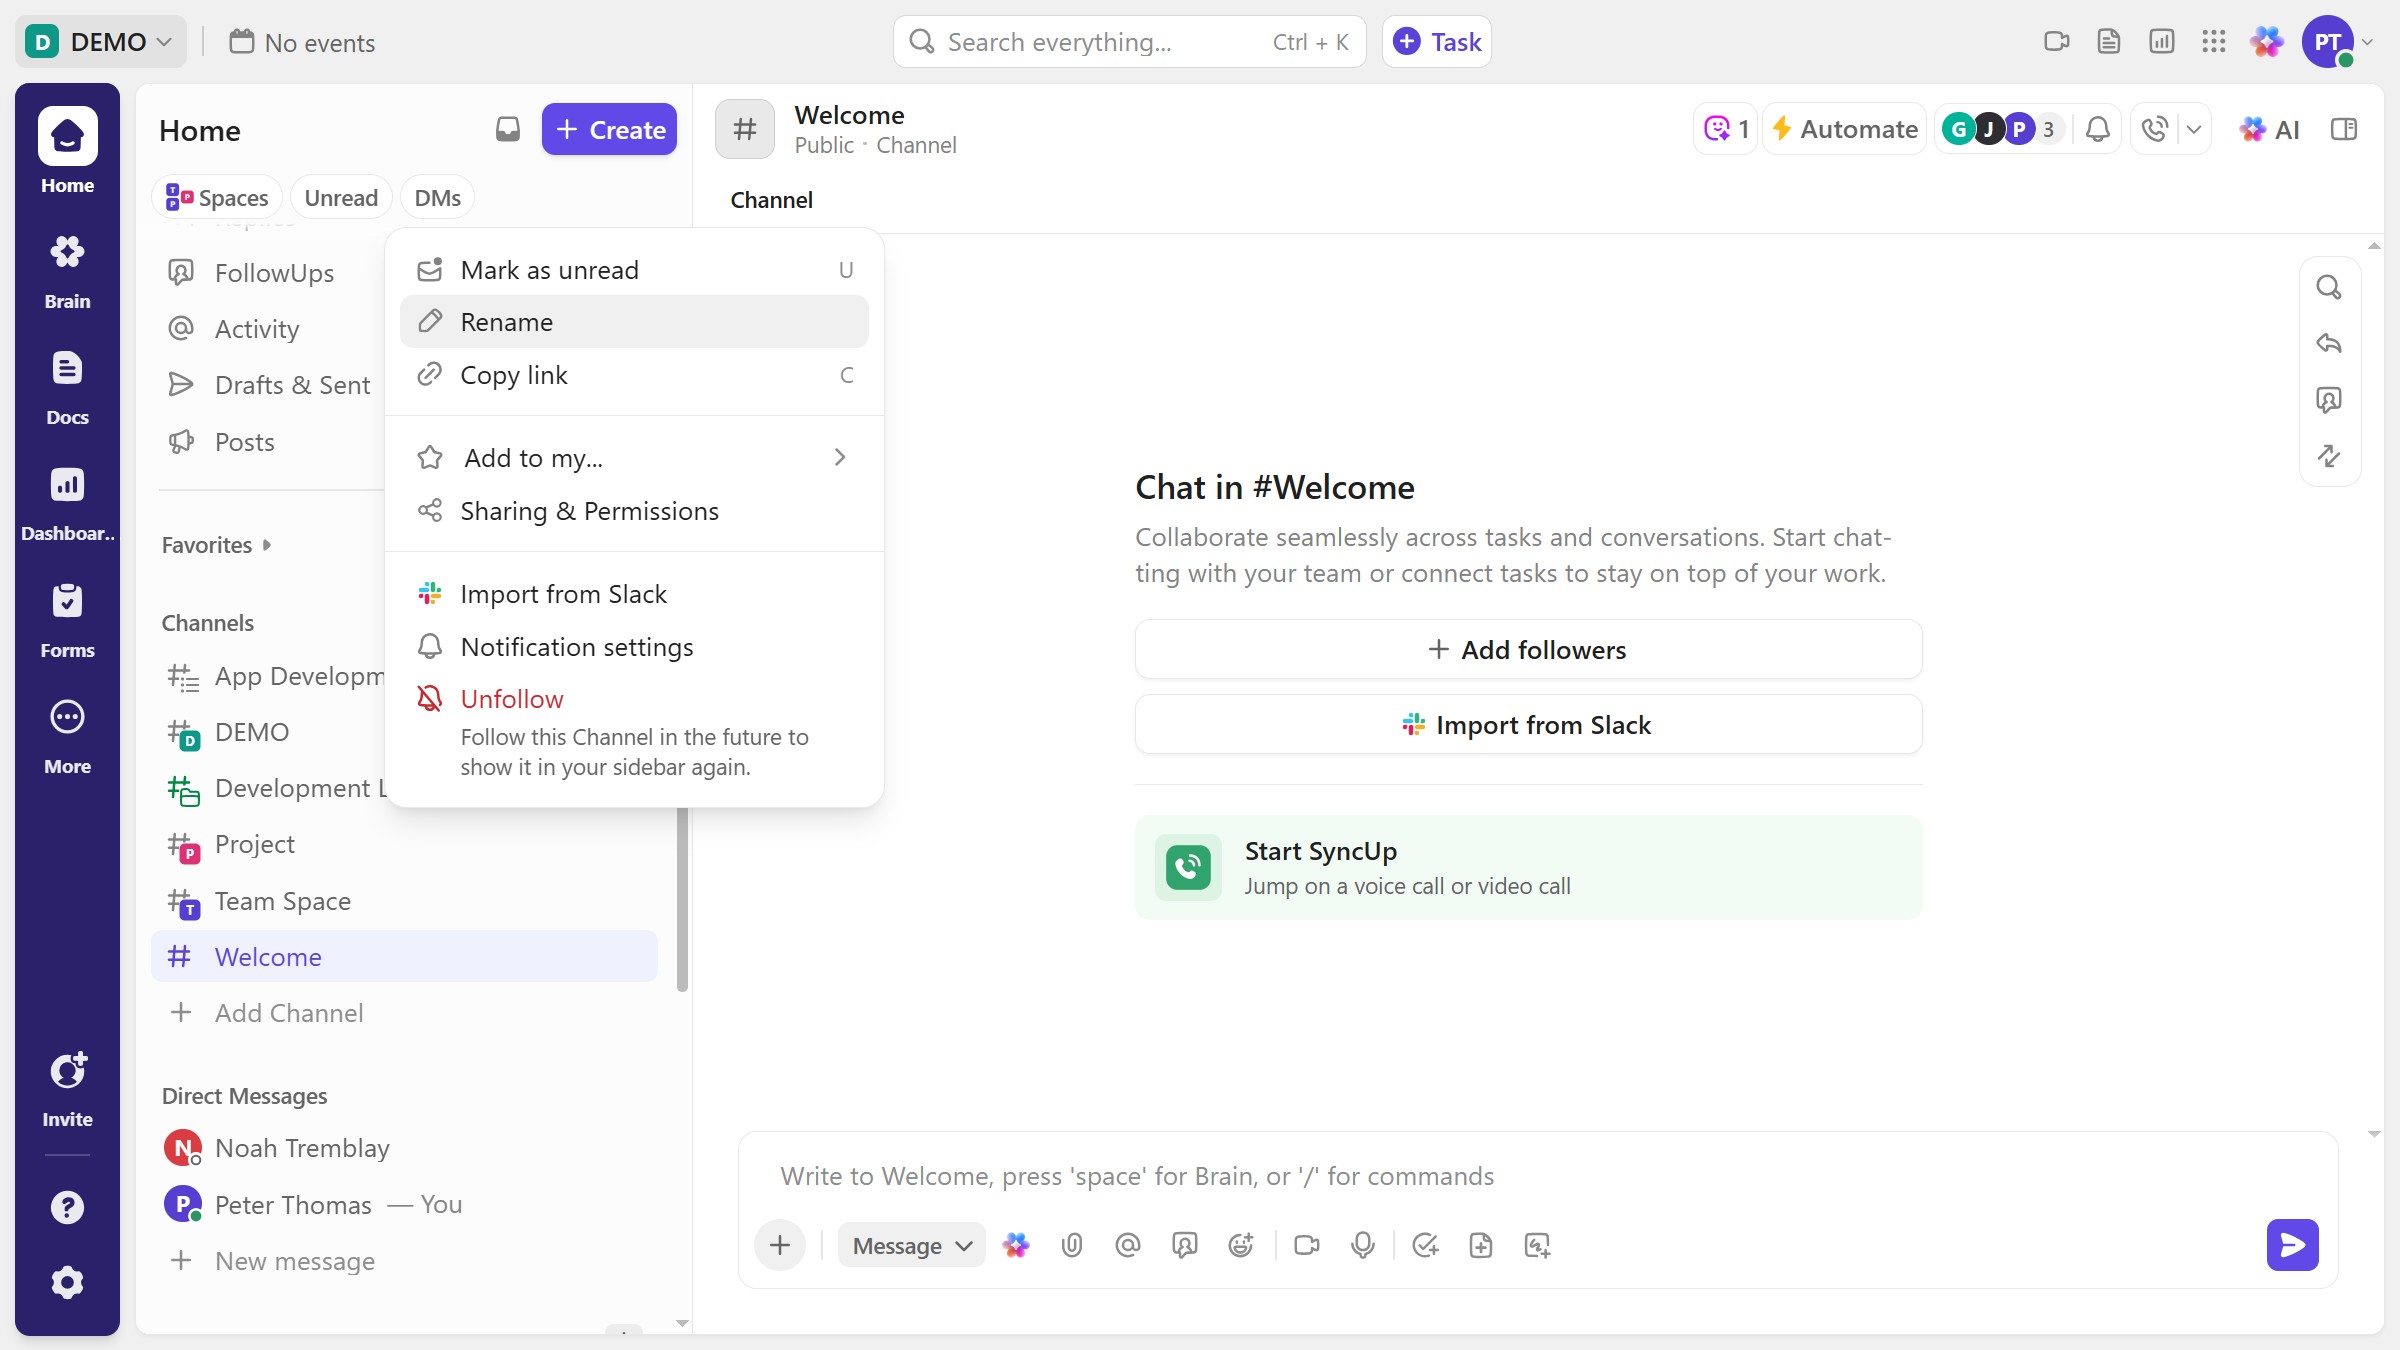Screen dimensions: 2400x1350
Task: Click the microphone voice clip icon
Action: pyautogui.click(x=1362, y=1245)
